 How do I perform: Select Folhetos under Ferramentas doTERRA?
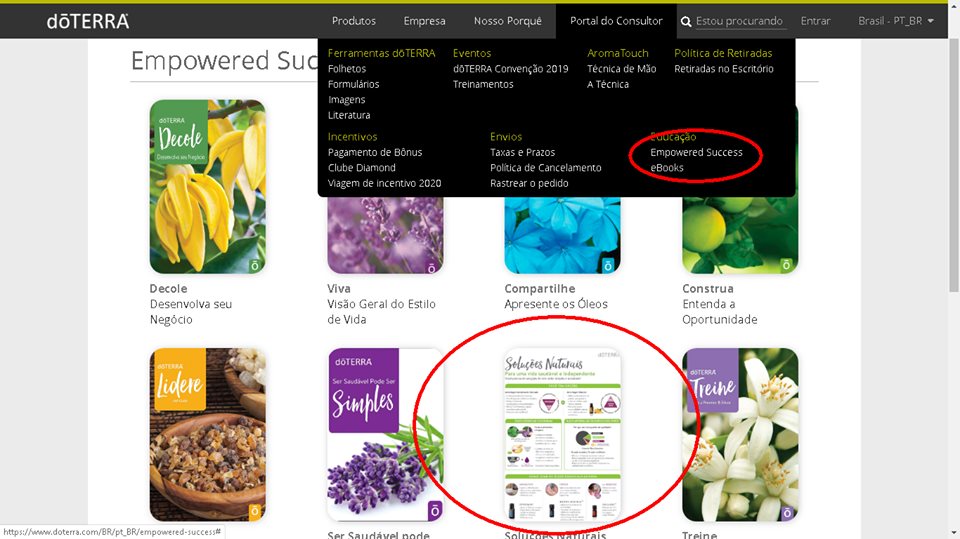(x=347, y=69)
